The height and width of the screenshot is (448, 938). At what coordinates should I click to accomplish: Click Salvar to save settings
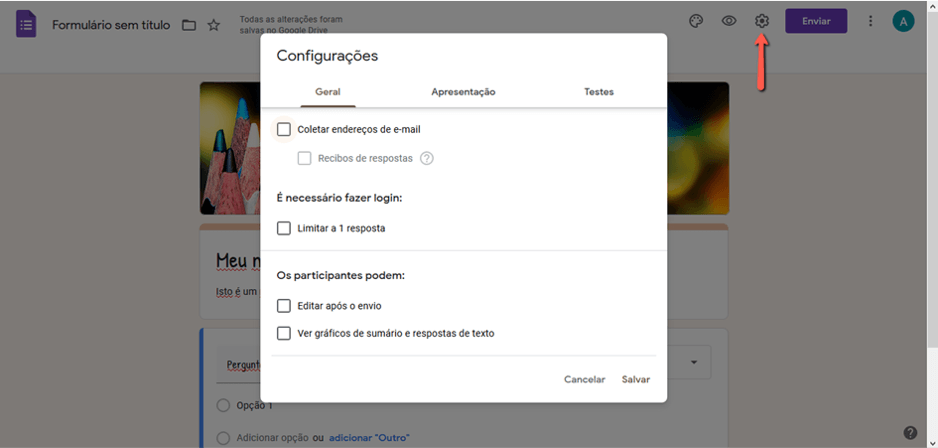pyautogui.click(x=635, y=379)
